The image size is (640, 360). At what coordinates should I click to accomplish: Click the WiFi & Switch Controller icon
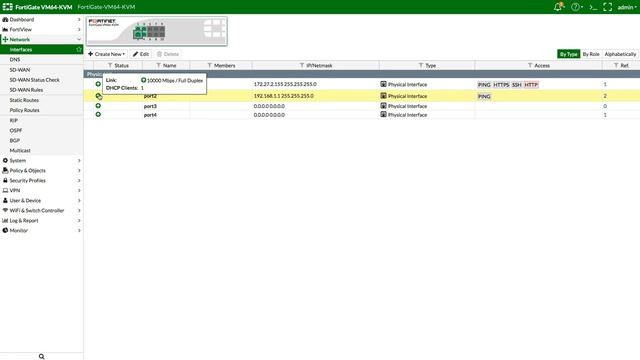(5, 211)
